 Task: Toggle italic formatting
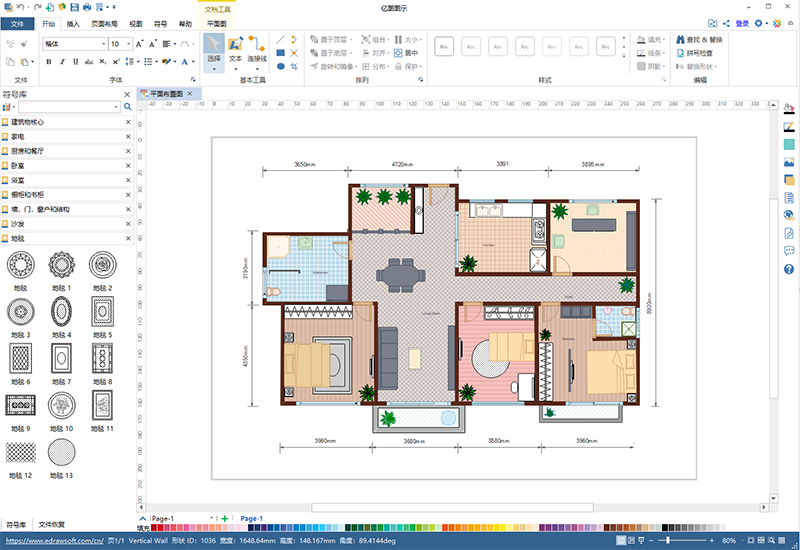coord(62,62)
